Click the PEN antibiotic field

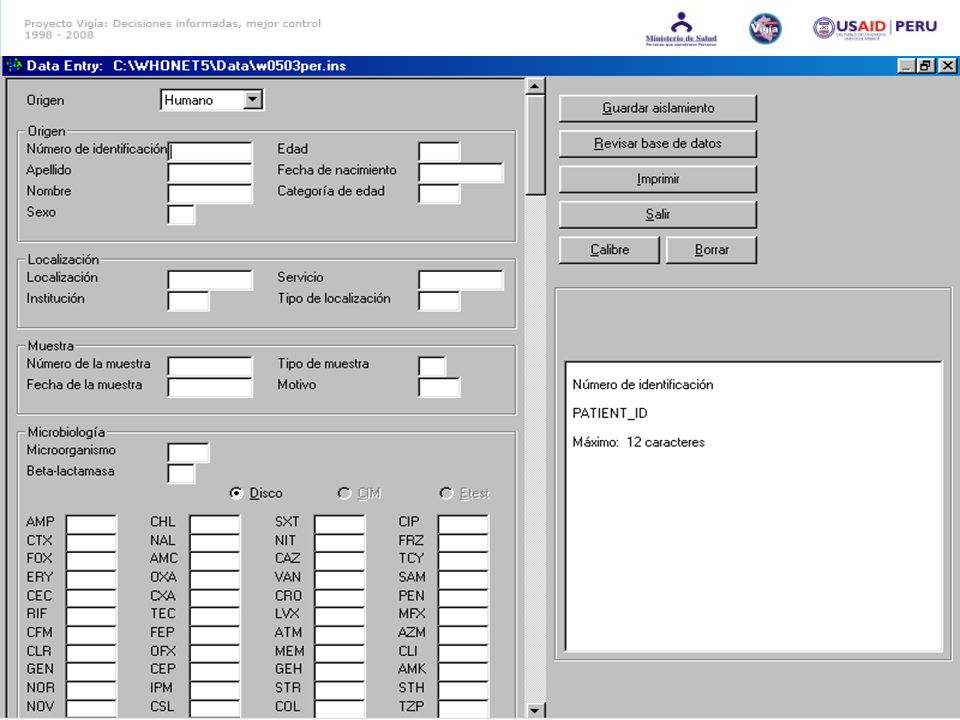point(463,598)
